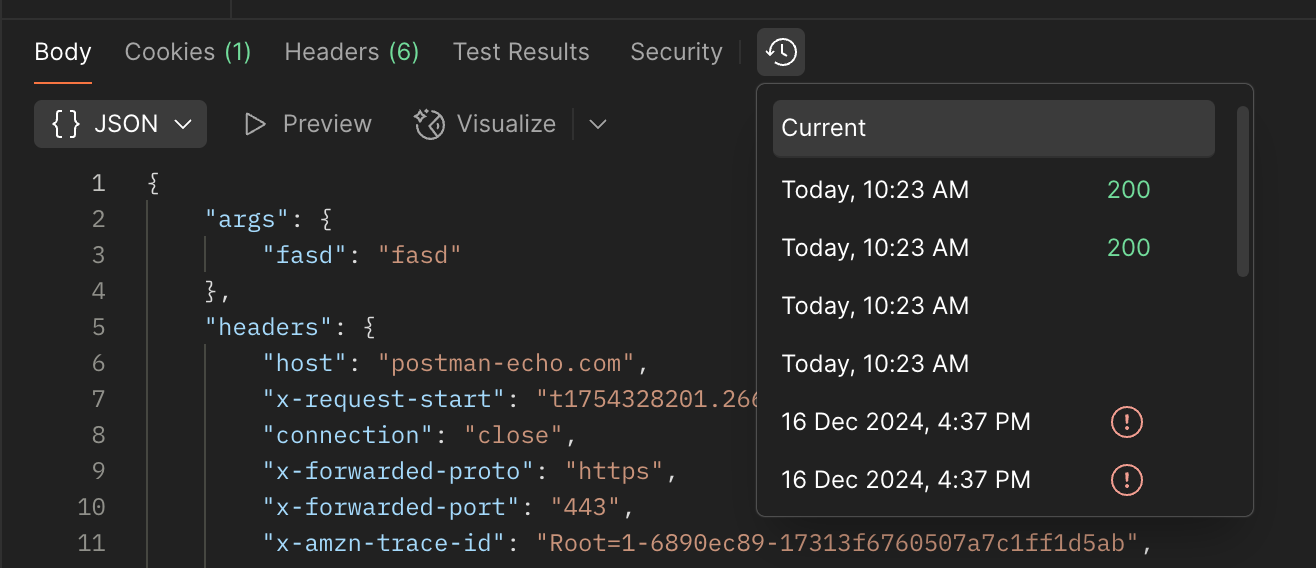1316x568 pixels.
Task: Click the Visualize icon
Action: click(x=430, y=124)
